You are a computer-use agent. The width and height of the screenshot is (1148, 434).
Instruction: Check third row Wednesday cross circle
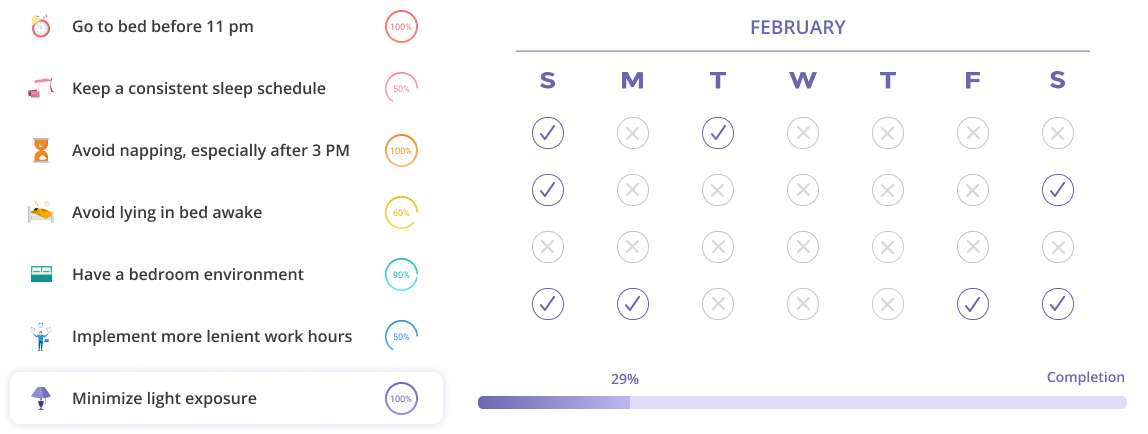tap(802, 247)
